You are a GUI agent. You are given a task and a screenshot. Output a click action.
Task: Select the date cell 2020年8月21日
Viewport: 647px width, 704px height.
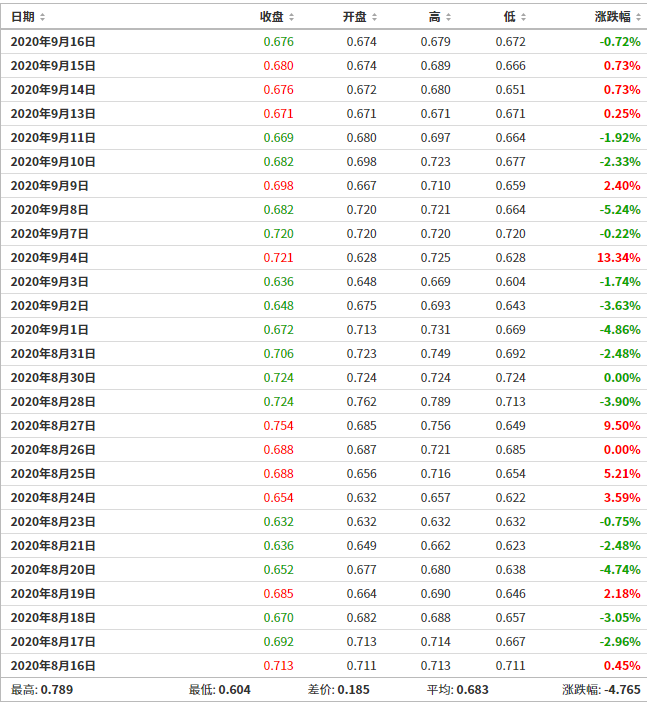(x=53, y=546)
